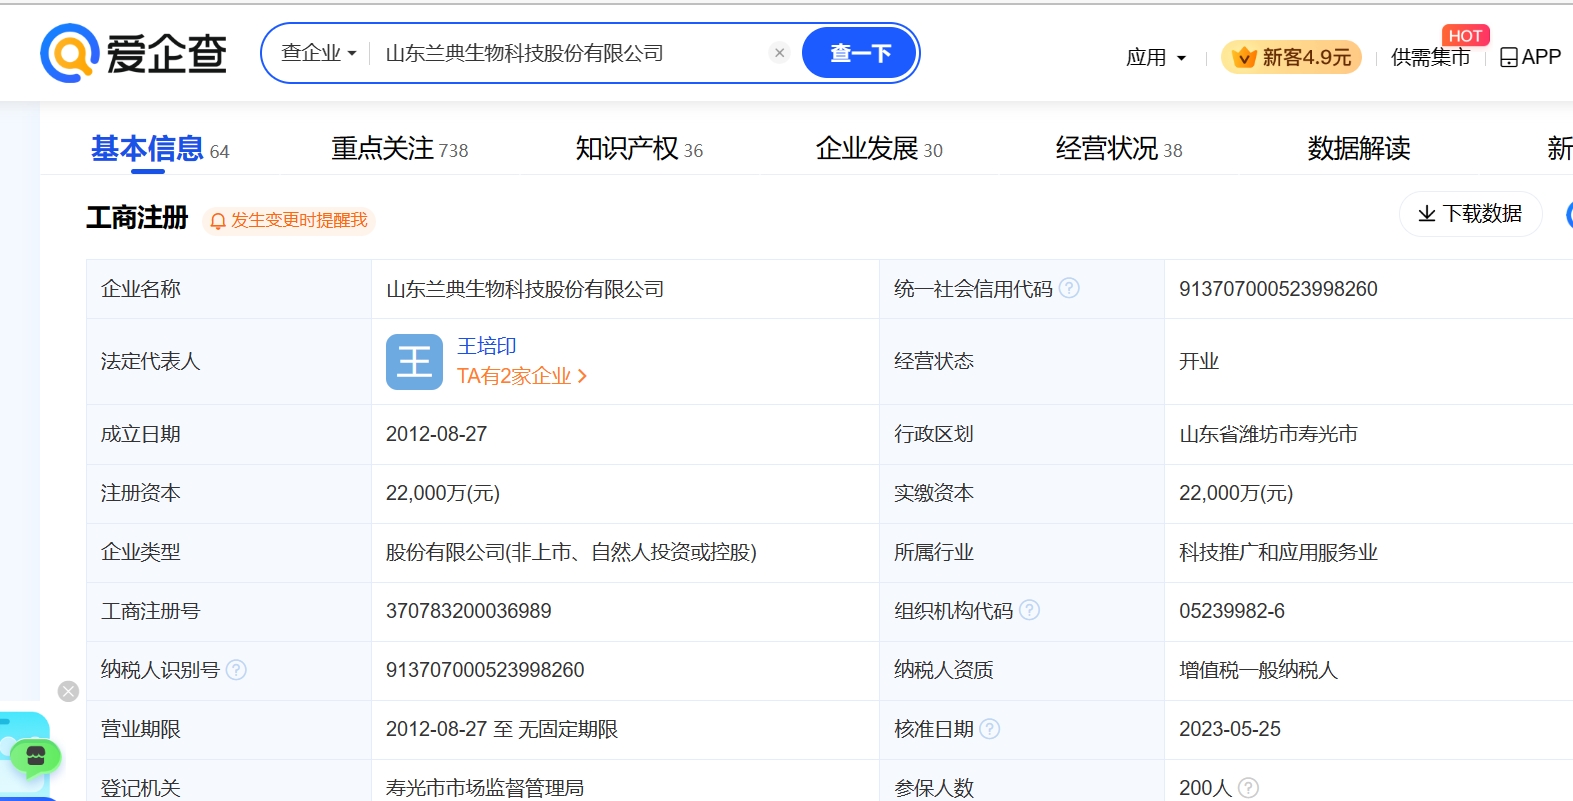
Task: Click help icon beside 统一社会信用代码
Action: [x=1069, y=288]
